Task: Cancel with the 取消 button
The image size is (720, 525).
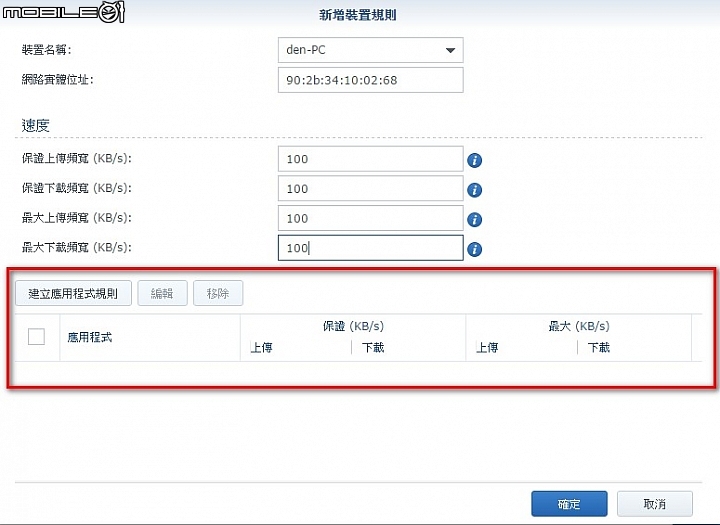Action: coord(655,504)
